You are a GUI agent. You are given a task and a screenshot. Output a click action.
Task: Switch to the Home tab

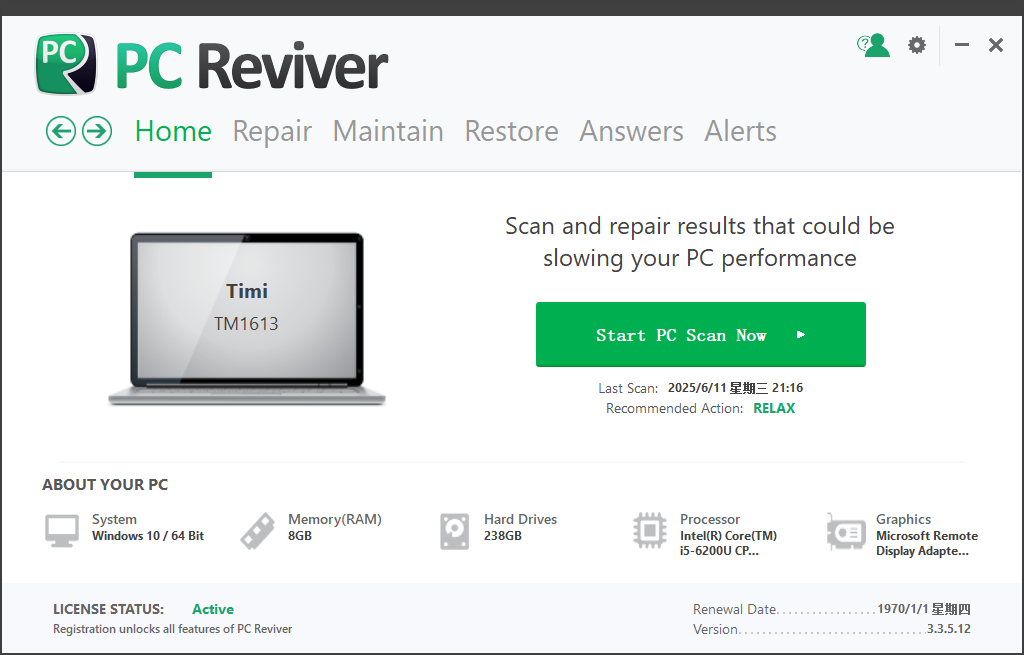coord(173,131)
